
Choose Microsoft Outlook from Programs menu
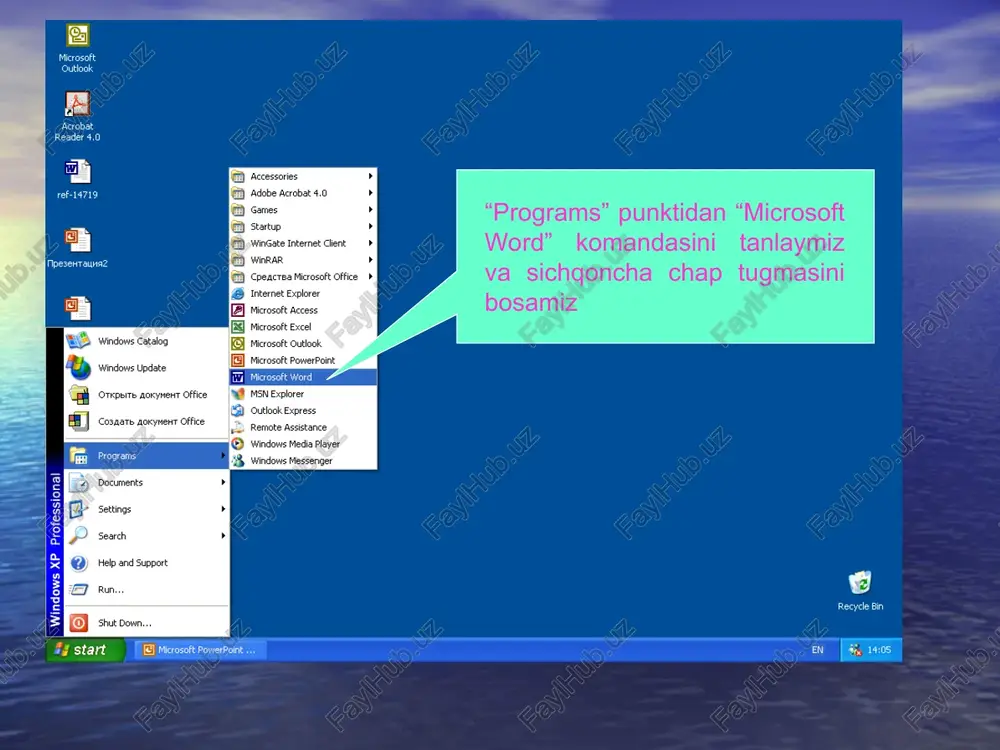[303, 343]
